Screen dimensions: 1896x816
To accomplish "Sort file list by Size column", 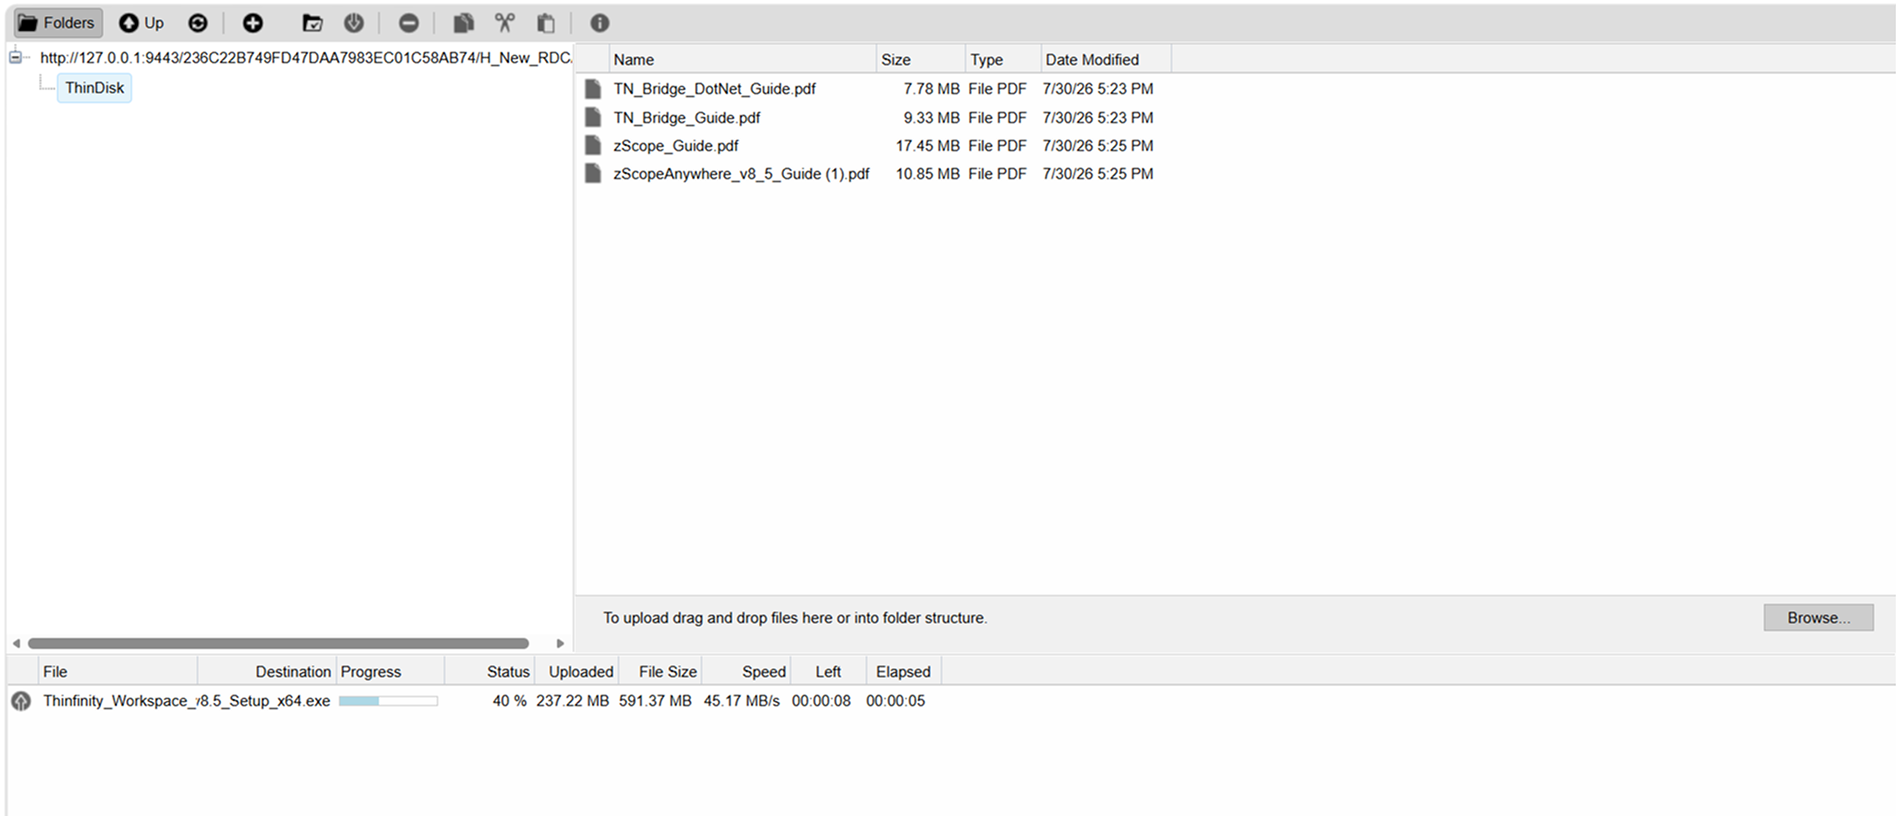I will [921, 60].
